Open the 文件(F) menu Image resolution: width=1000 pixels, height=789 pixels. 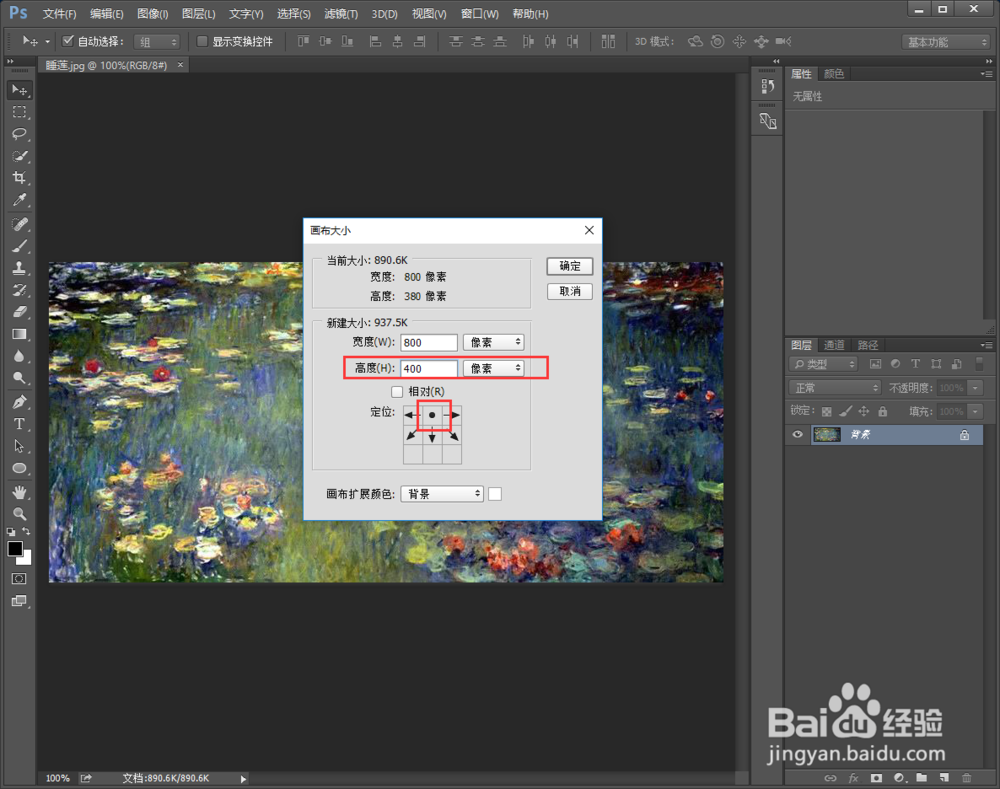(x=59, y=14)
